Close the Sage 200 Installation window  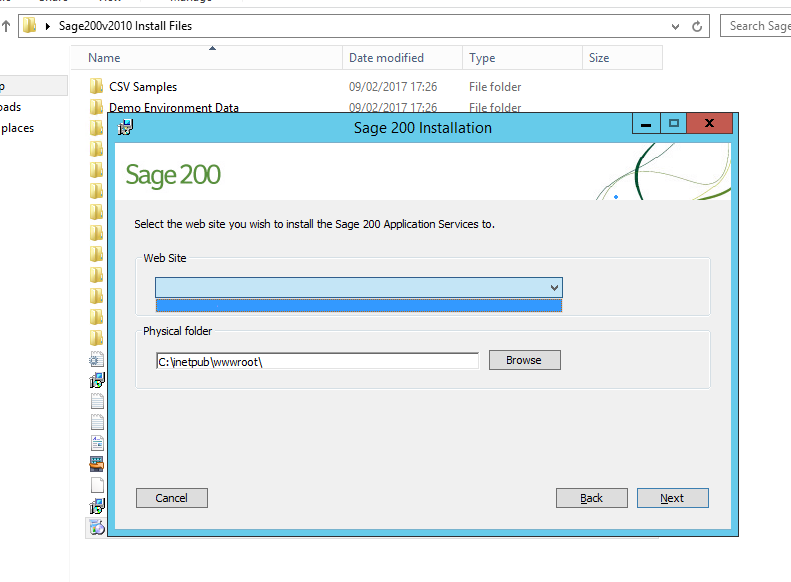[709, 124]
